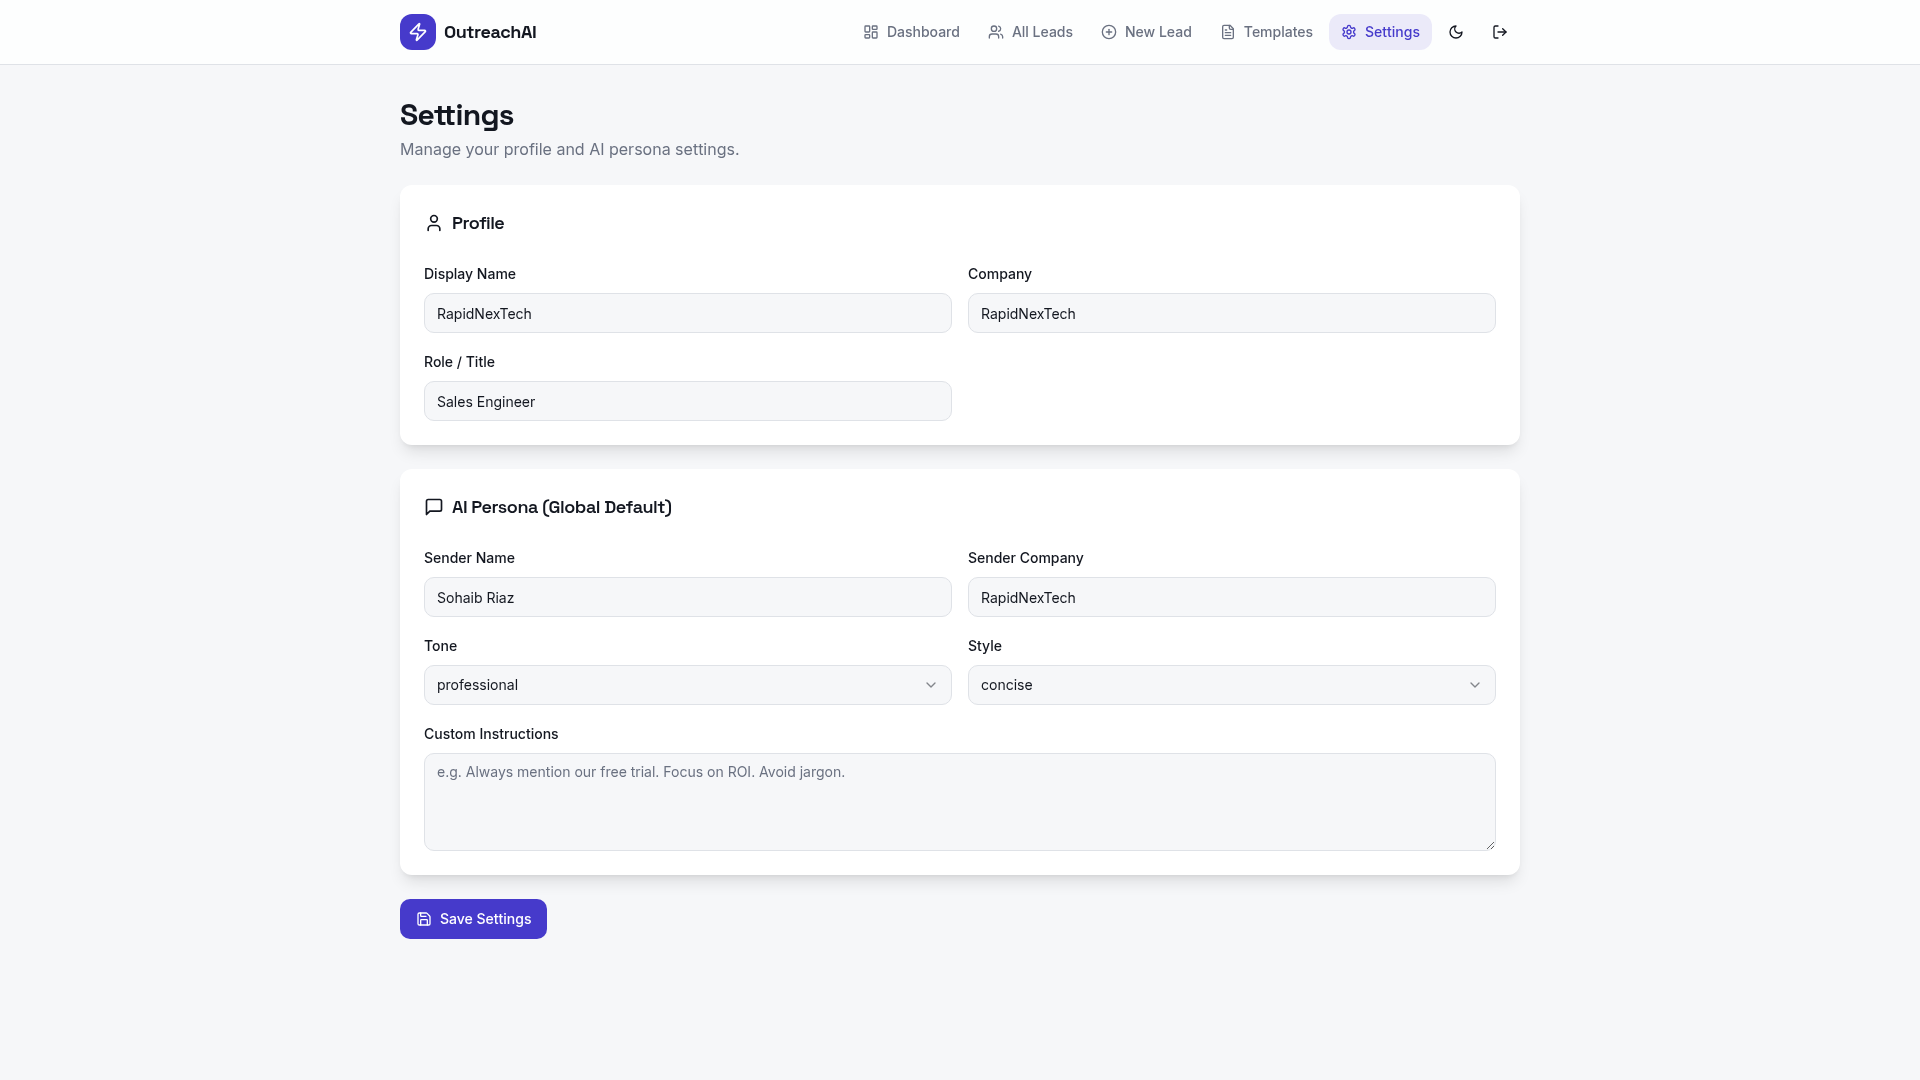Click the 'AI Persona (Global Default)' title
Viewport: 1920px width, 1080px height.
point(562,507)
